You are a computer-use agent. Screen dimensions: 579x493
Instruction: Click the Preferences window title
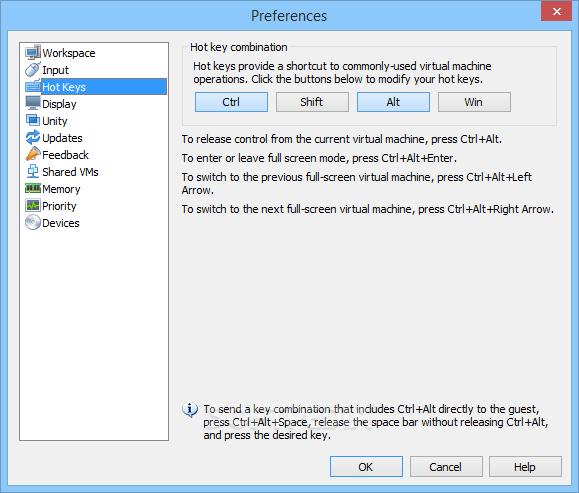289,16
